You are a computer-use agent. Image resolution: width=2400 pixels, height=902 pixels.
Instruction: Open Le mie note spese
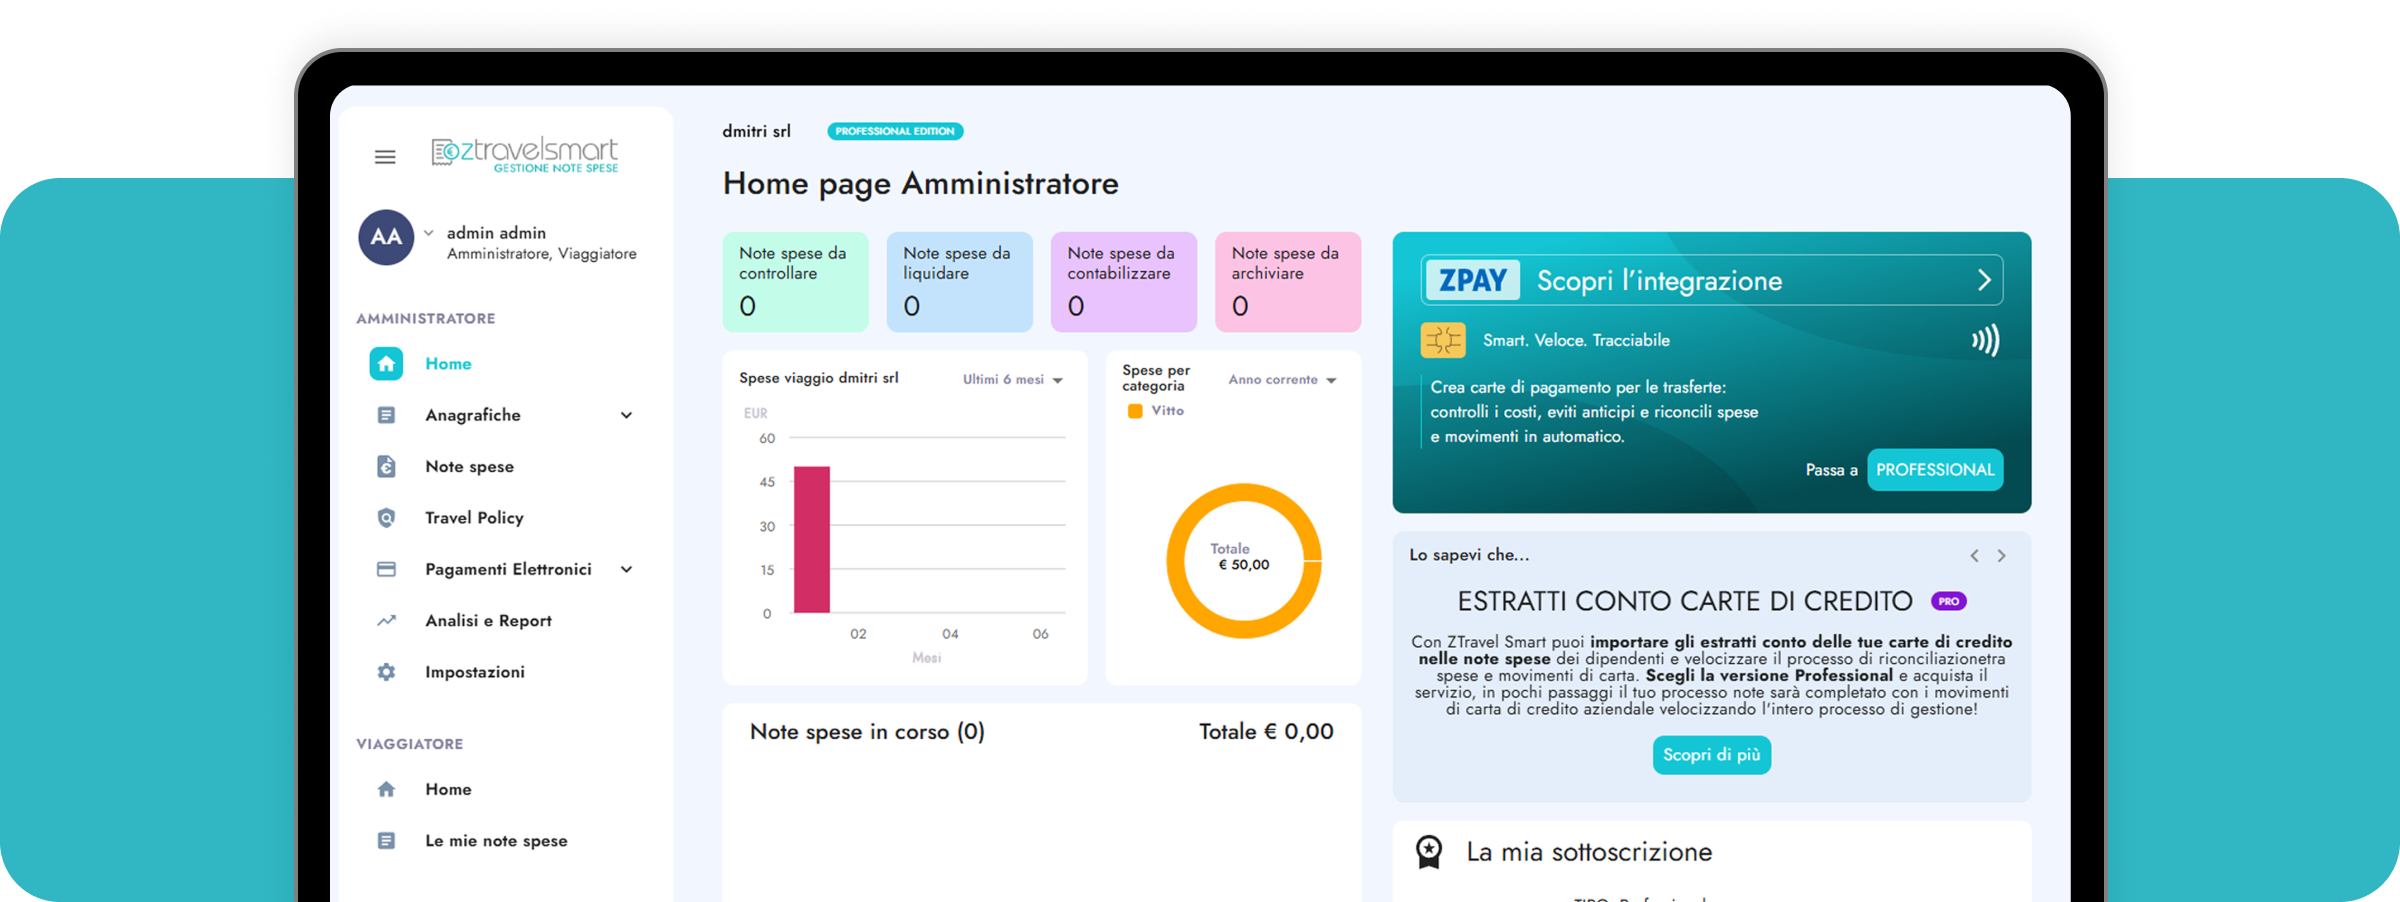pos(496,841)
